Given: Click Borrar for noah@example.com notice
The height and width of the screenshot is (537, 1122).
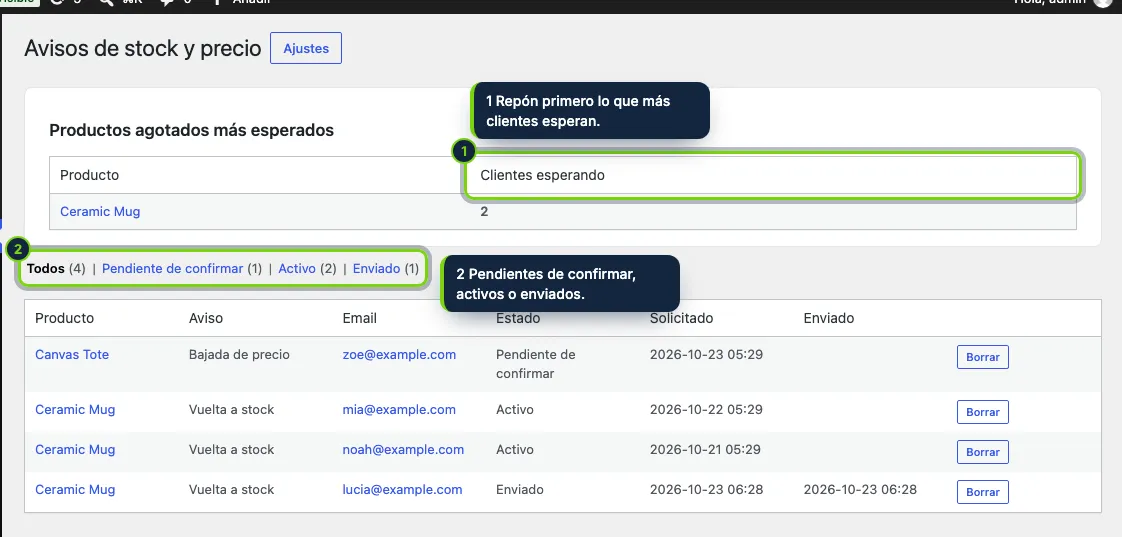Looking at the screenshot, I should click(x=982, y=452).
